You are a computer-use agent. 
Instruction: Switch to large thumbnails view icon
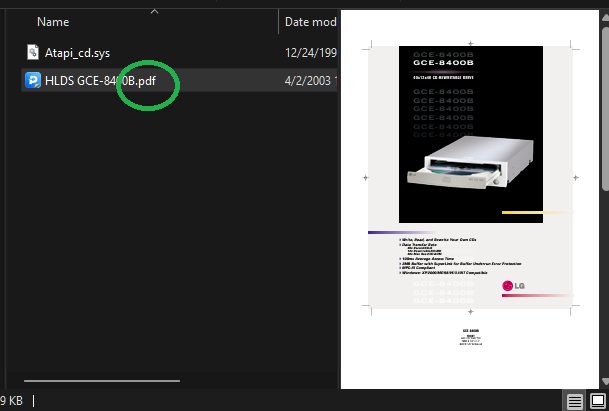point(598,401)
